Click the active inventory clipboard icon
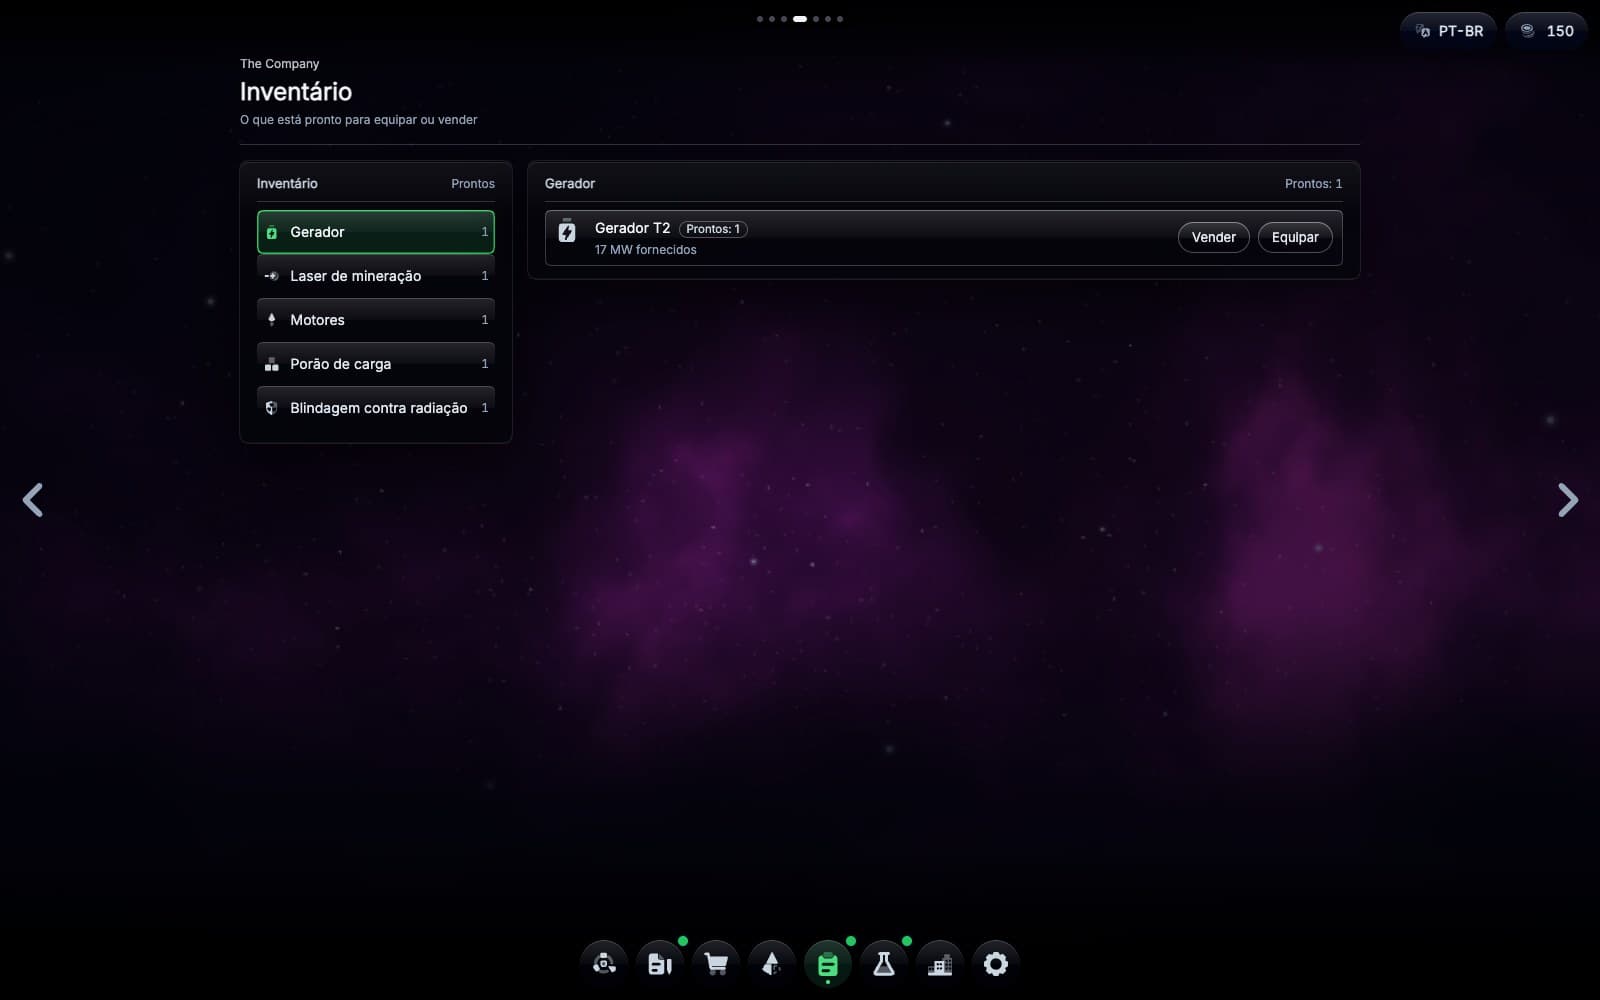This screenshot has height=1000, width=1600. click(x=828, y=964)
